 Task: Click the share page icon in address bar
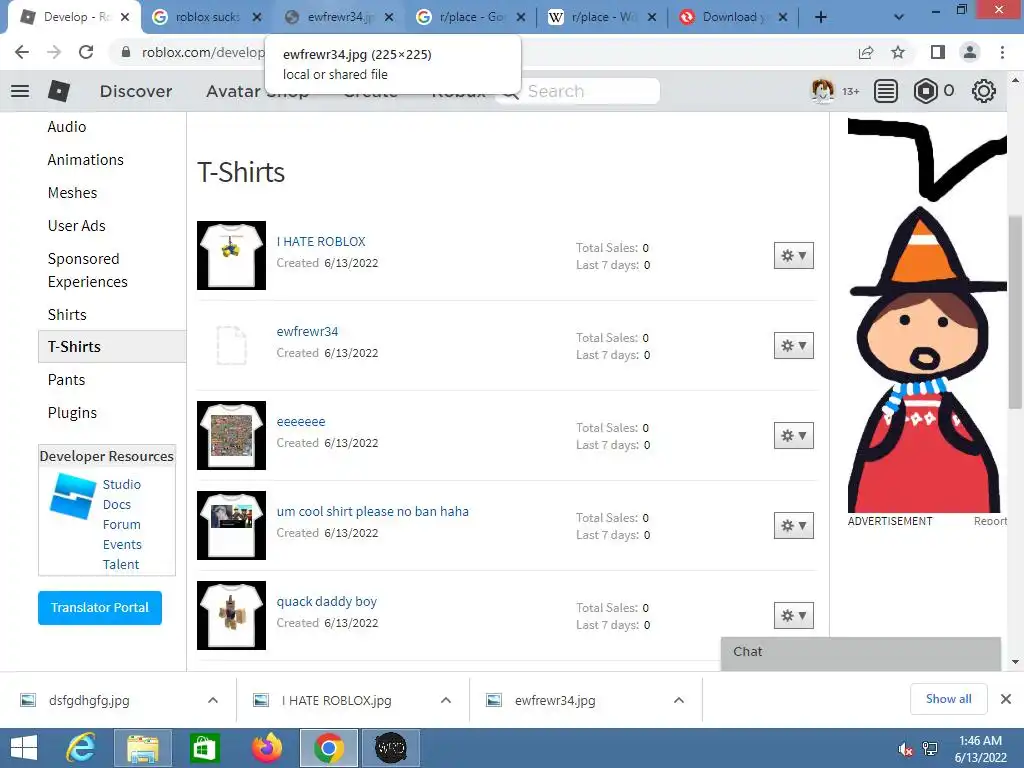click(x=866, y=52)
